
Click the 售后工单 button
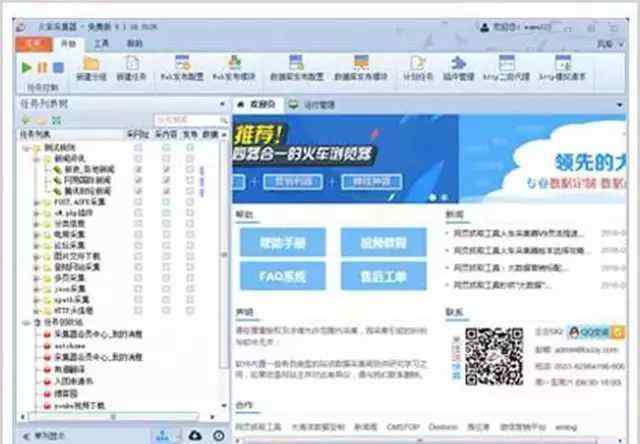click(383, 276)
